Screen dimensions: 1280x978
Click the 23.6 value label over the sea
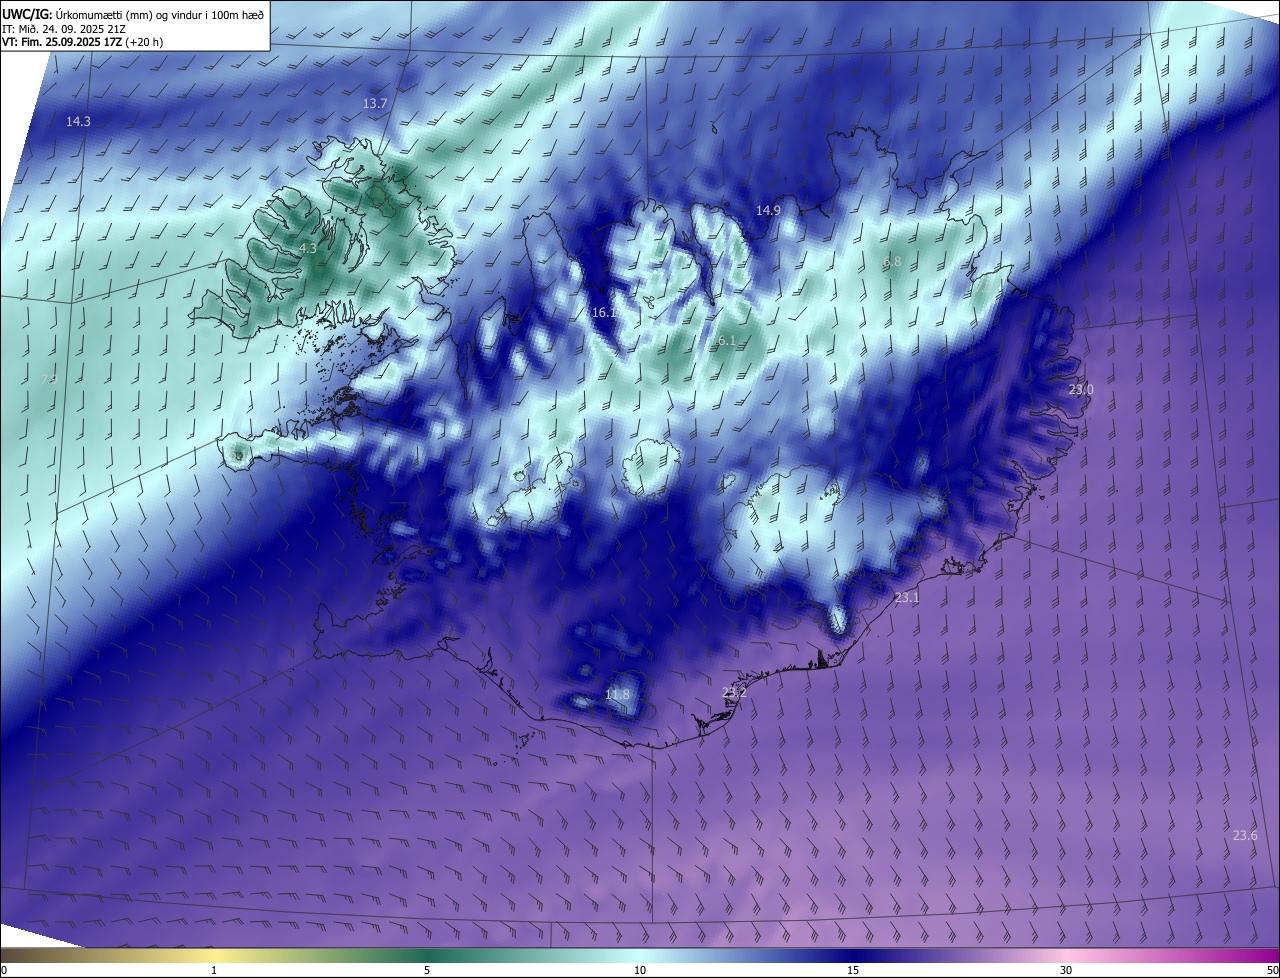(x=1244, y=835)
